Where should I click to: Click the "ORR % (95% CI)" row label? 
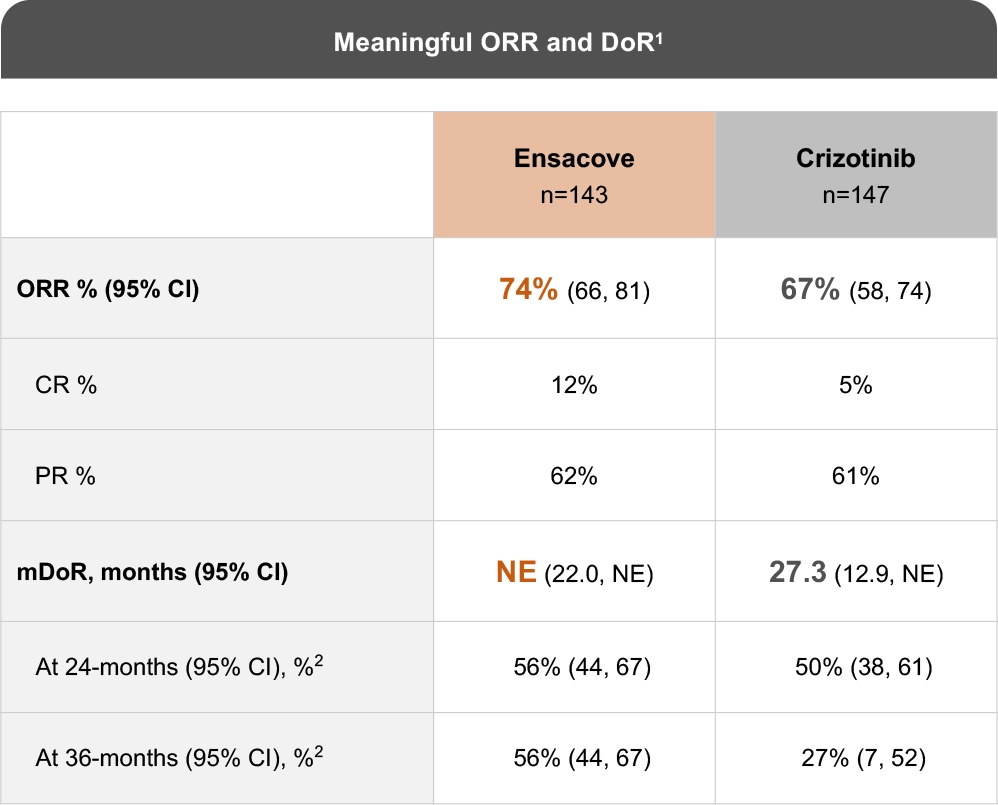108,291
